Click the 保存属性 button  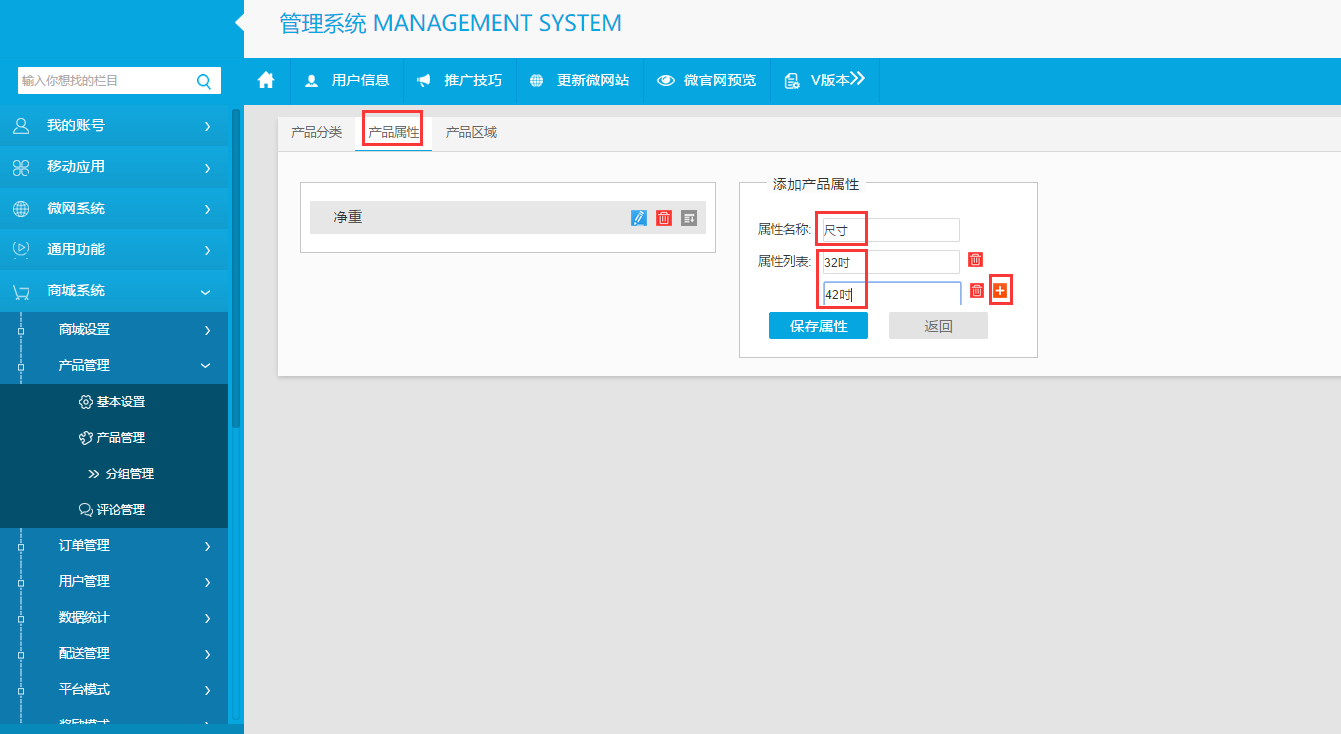(x=818, y=326)
